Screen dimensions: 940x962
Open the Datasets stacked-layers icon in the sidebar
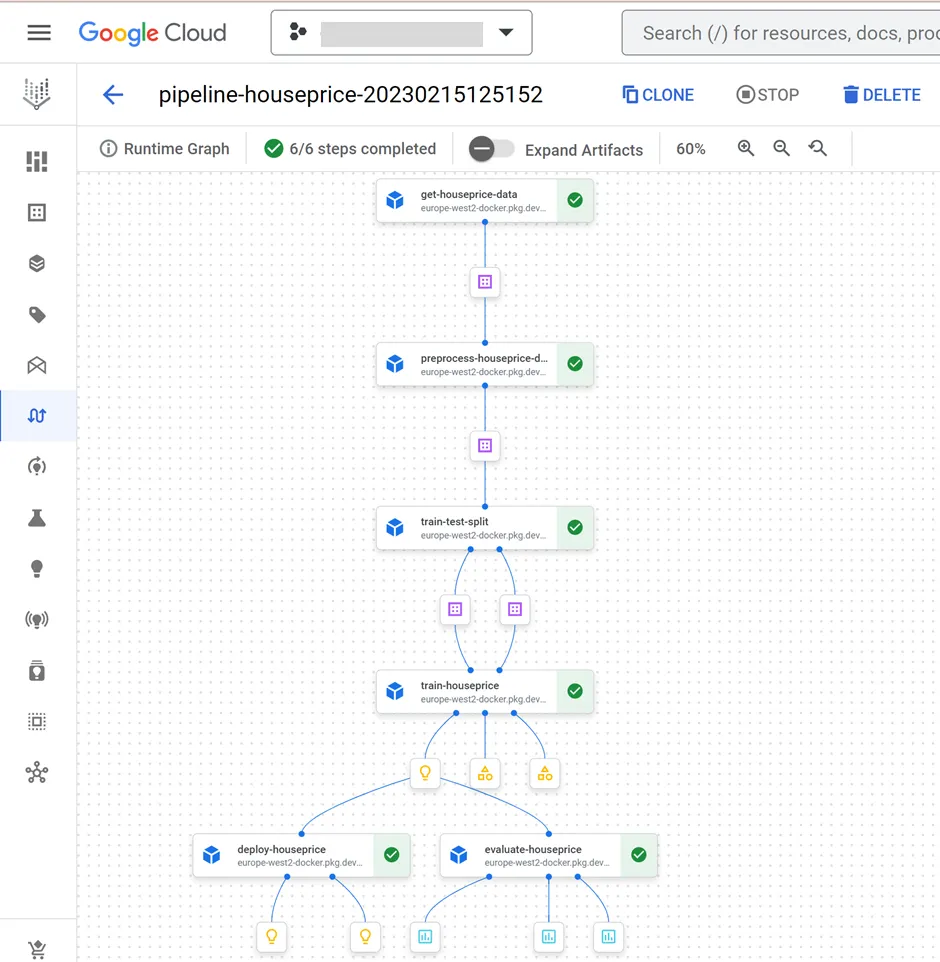coord(38,263)
